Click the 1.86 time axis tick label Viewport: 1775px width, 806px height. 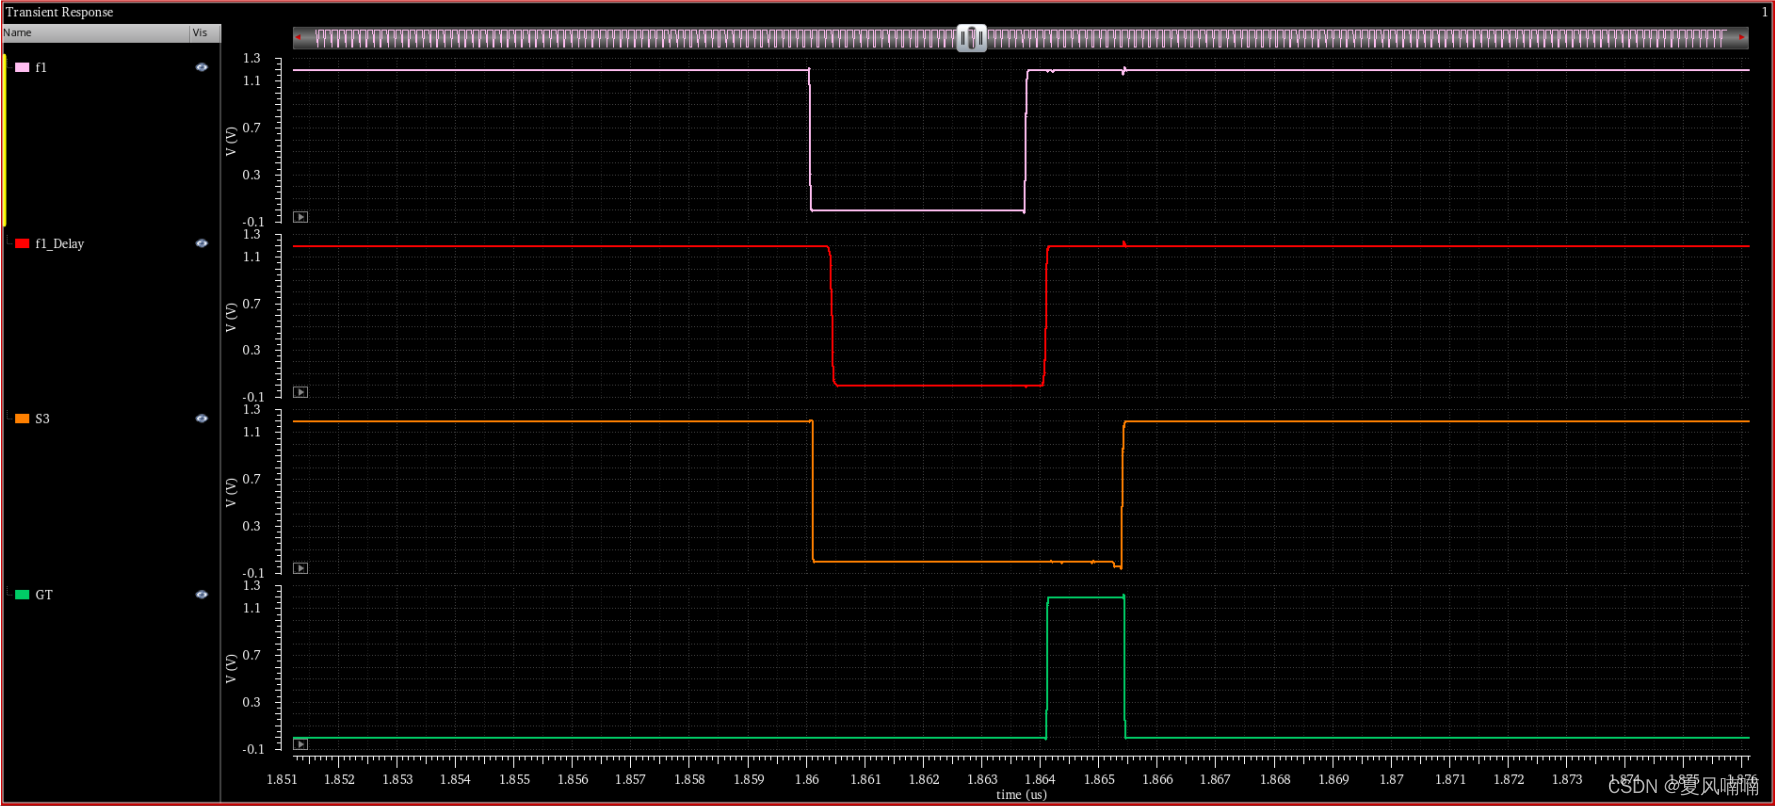pyautogui.click(x=807, y=780)
